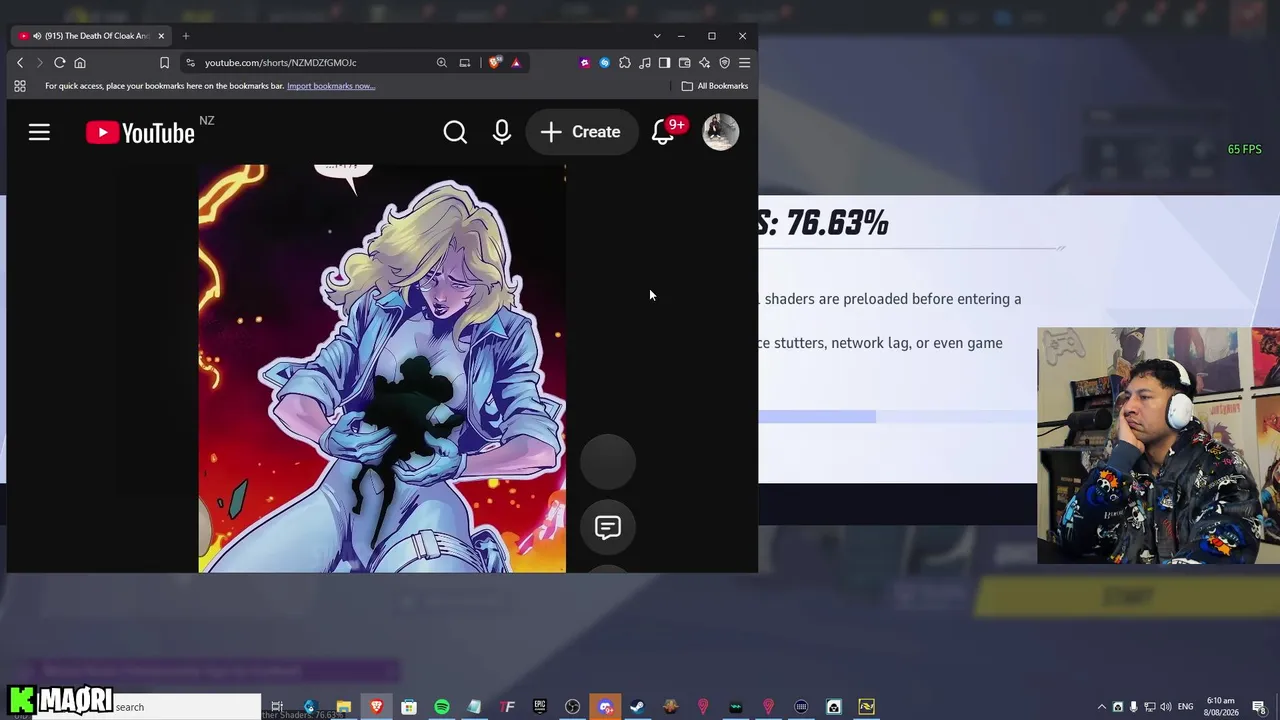
Task: Open the YouTube account avatar menu
Action: tap(721, 132)
